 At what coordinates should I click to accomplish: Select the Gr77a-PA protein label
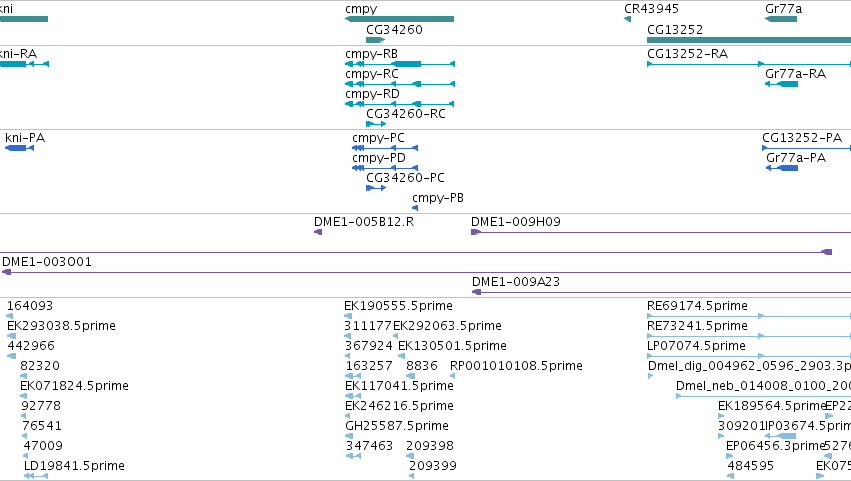[796, 158]
